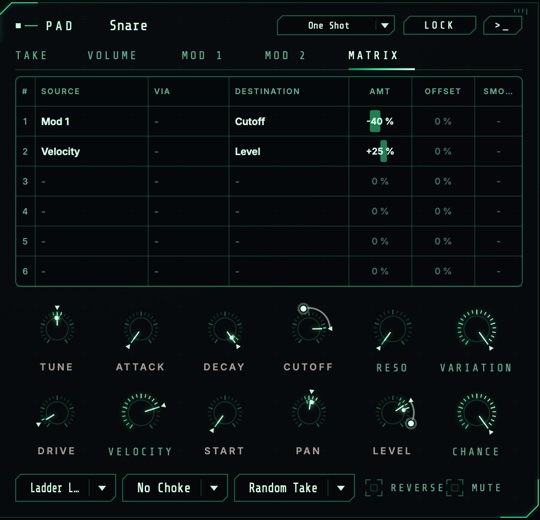Image resolution: width=540 pixels, height=520 pixels.
Task: Click the offset 0 % cell in row 1
Action: [x=443, y=121]
